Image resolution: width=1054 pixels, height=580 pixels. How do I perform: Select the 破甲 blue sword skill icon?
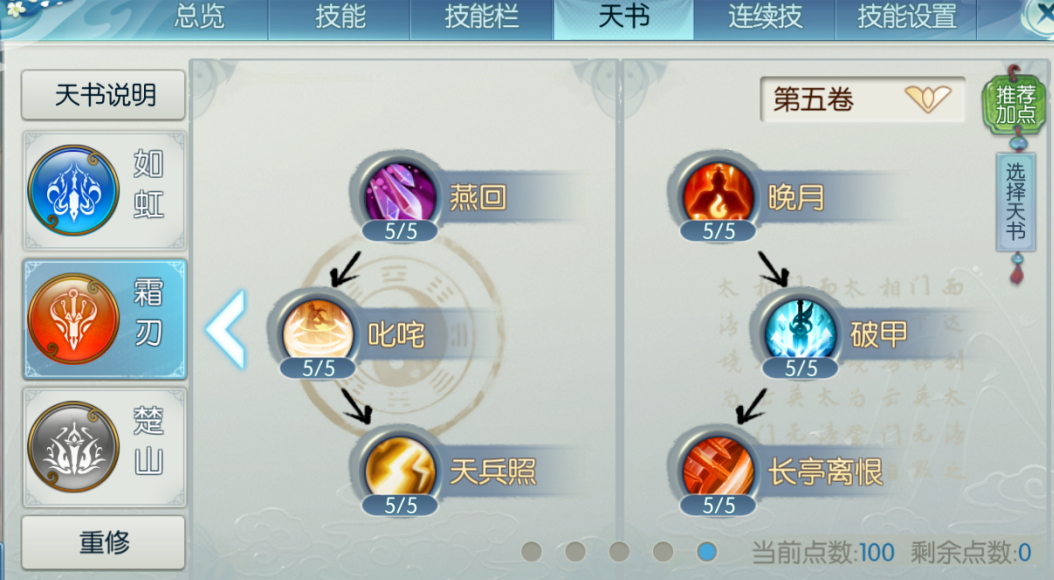(800, 332)
